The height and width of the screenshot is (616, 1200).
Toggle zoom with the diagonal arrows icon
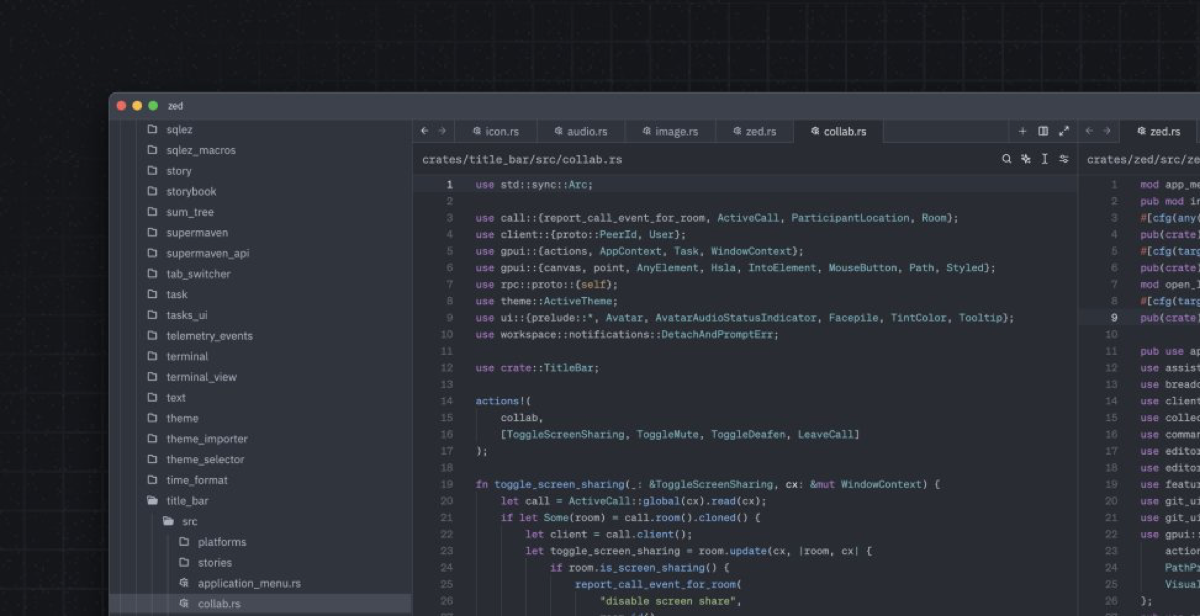pyautogui.click(x=1064, y=131)
